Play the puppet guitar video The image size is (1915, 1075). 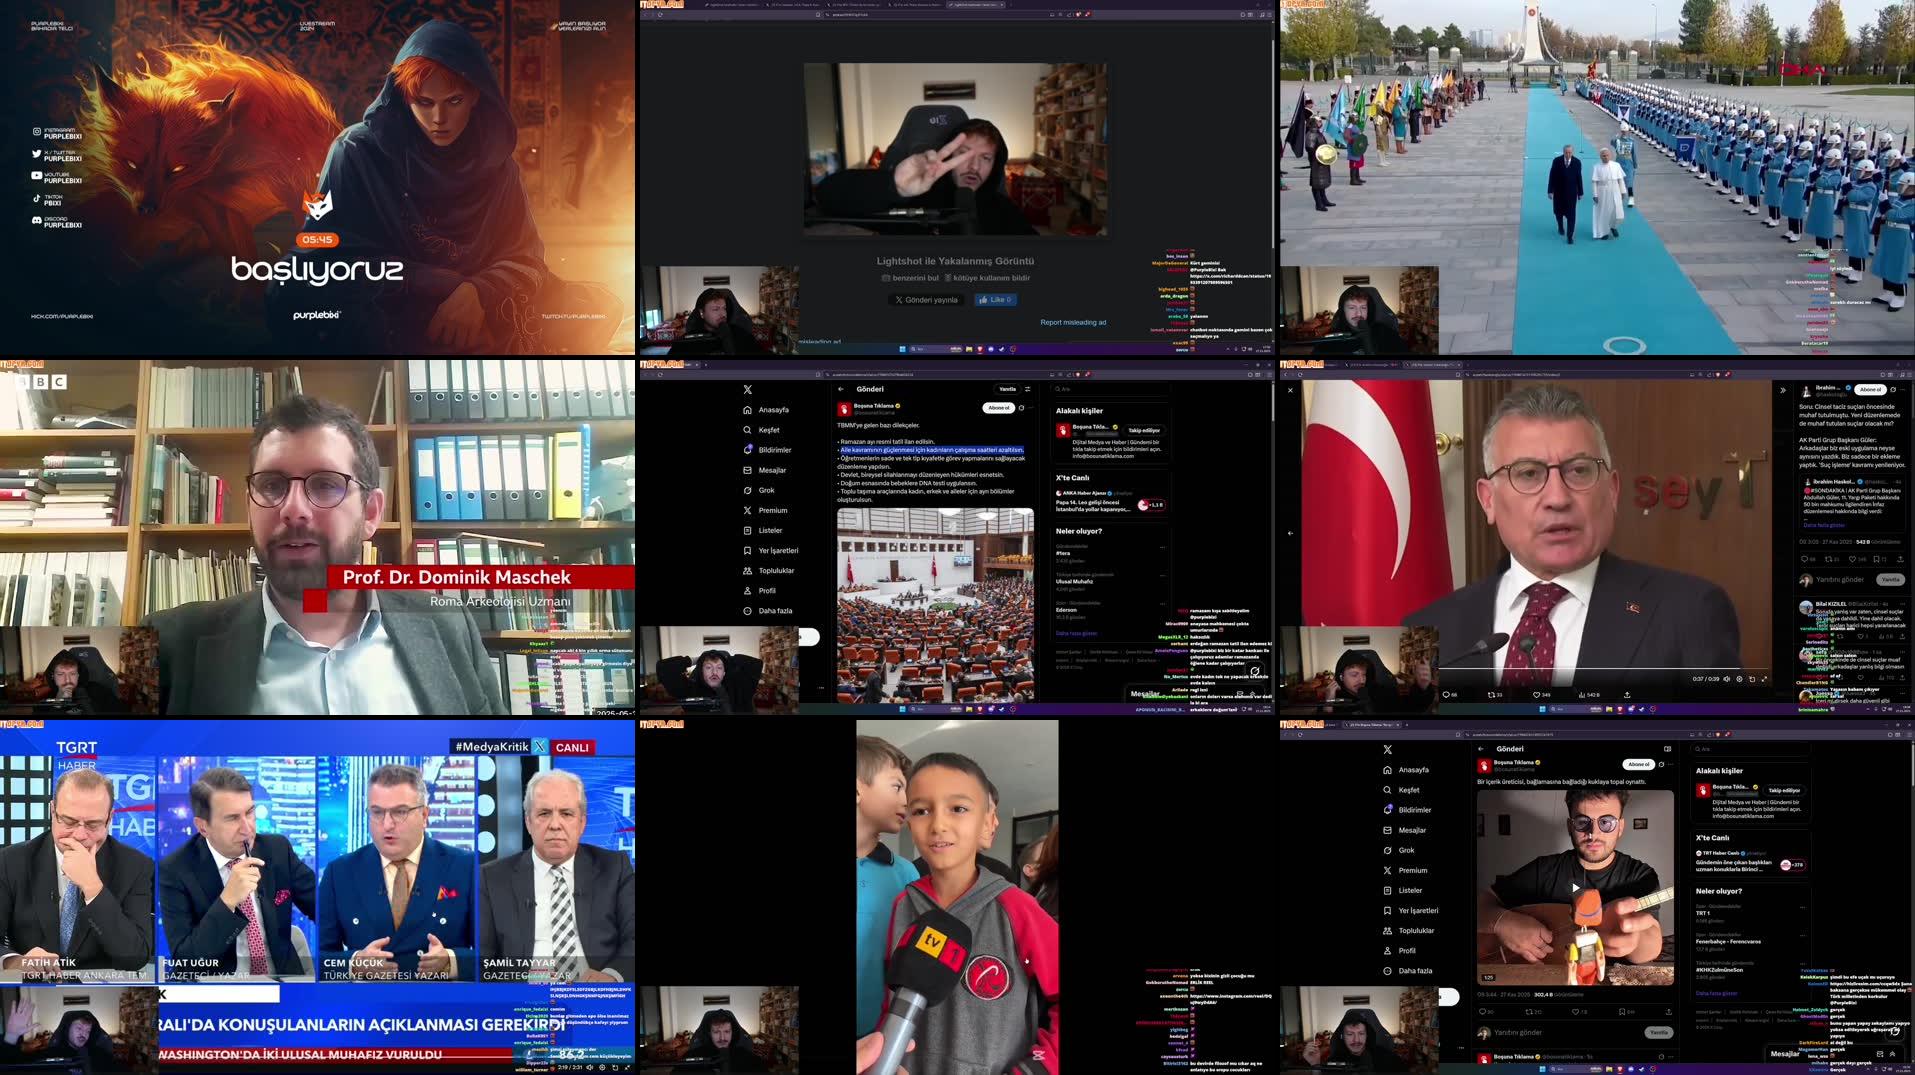pos(1575,887)
